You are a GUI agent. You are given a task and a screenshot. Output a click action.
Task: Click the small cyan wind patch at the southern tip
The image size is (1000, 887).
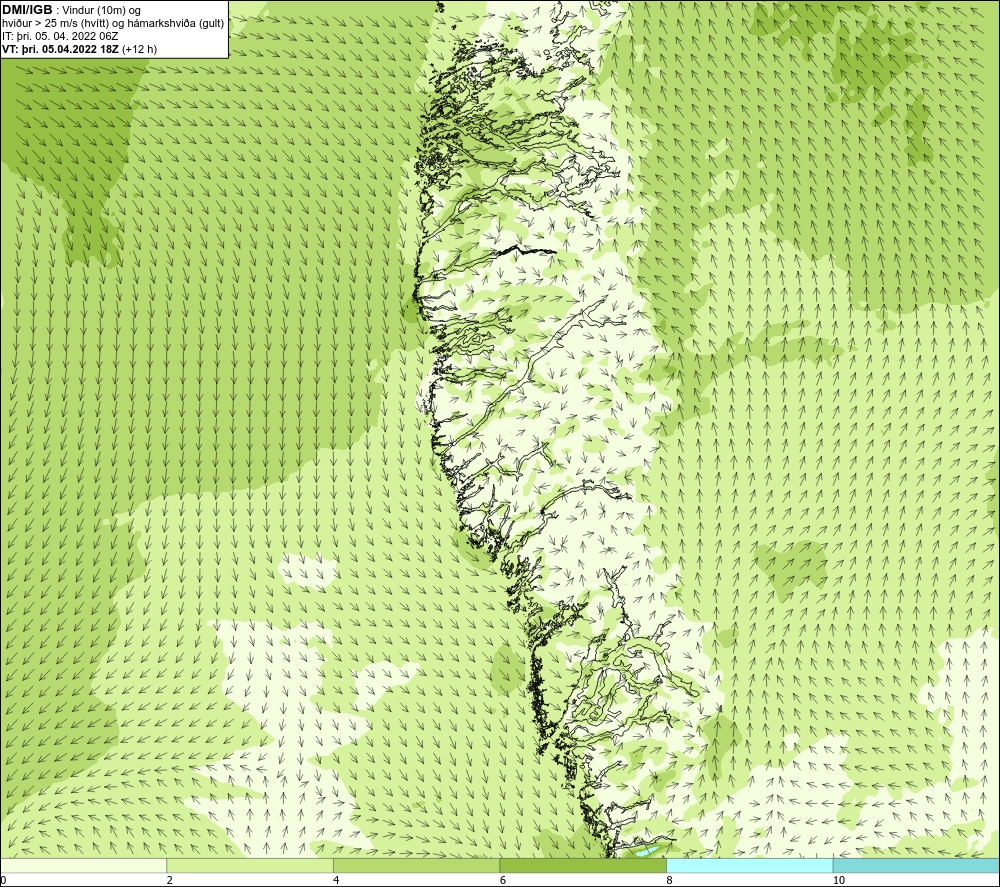pos(646,851)
